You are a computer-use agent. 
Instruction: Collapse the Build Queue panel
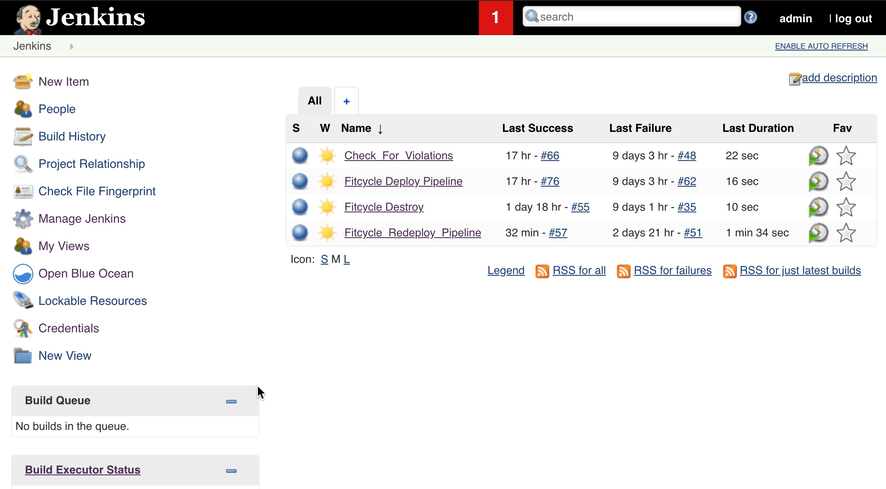point(231,401)
